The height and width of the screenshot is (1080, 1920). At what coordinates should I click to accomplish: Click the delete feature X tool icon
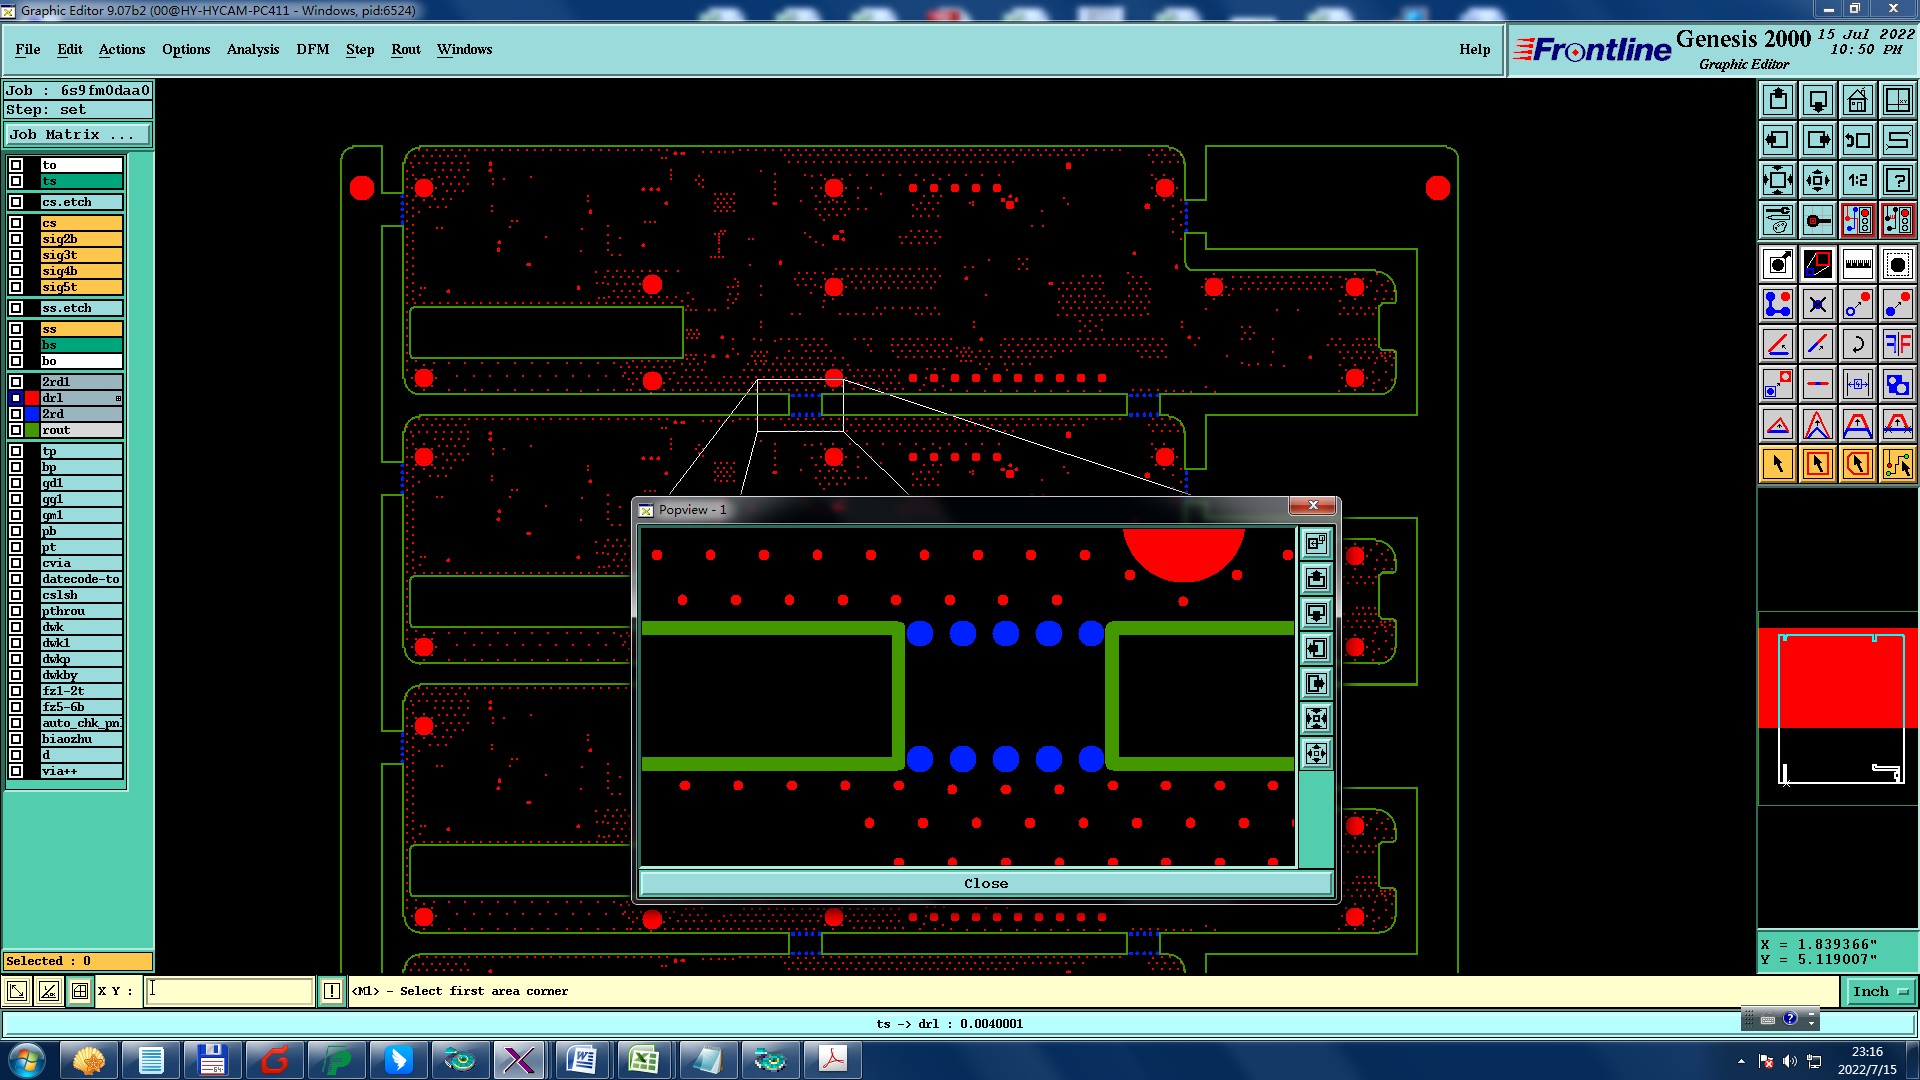[1817, 304]
